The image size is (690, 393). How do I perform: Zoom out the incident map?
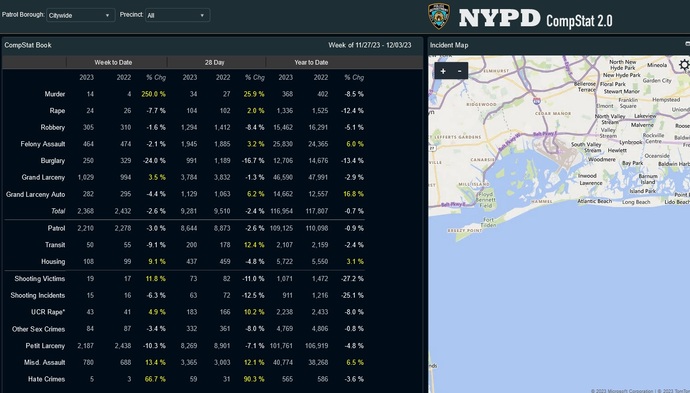459,71
